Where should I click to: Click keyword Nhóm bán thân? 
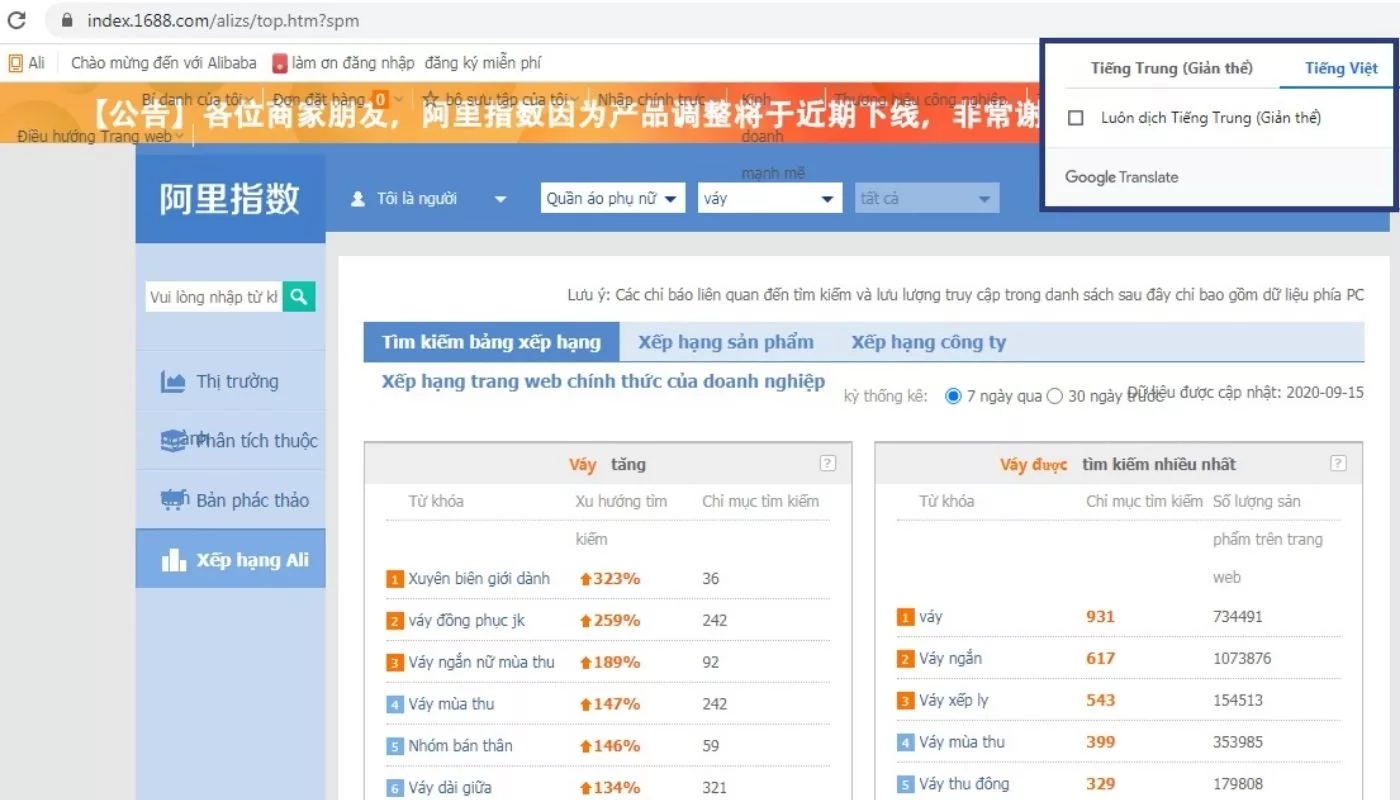[460, 746]
